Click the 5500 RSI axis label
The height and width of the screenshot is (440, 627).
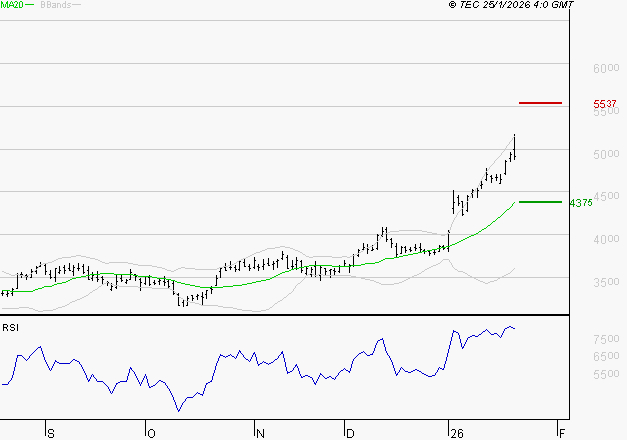pyautogui.click(x=606, y=374)
